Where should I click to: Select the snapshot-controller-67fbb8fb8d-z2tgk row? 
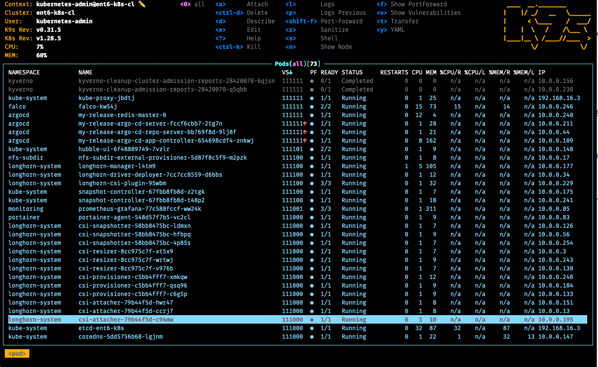[x=297, y=192]
